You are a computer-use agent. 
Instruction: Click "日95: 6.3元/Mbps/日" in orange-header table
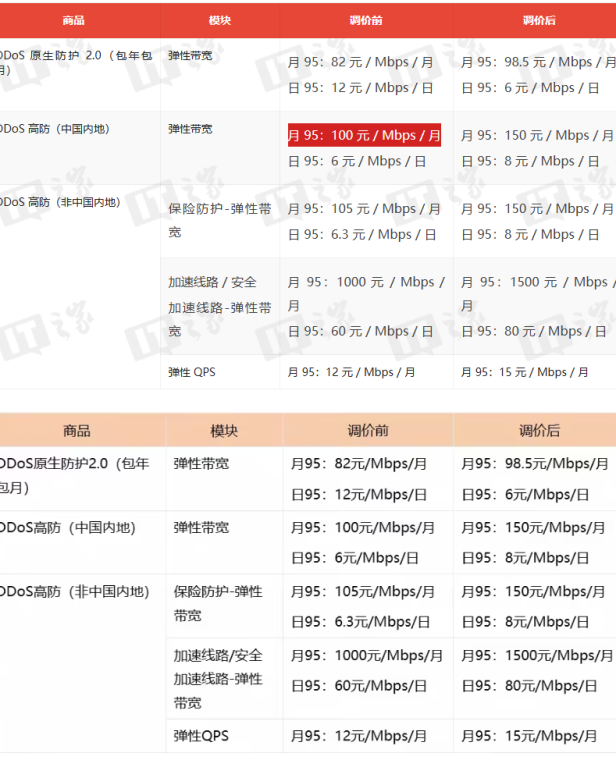(x=360, y=622)
